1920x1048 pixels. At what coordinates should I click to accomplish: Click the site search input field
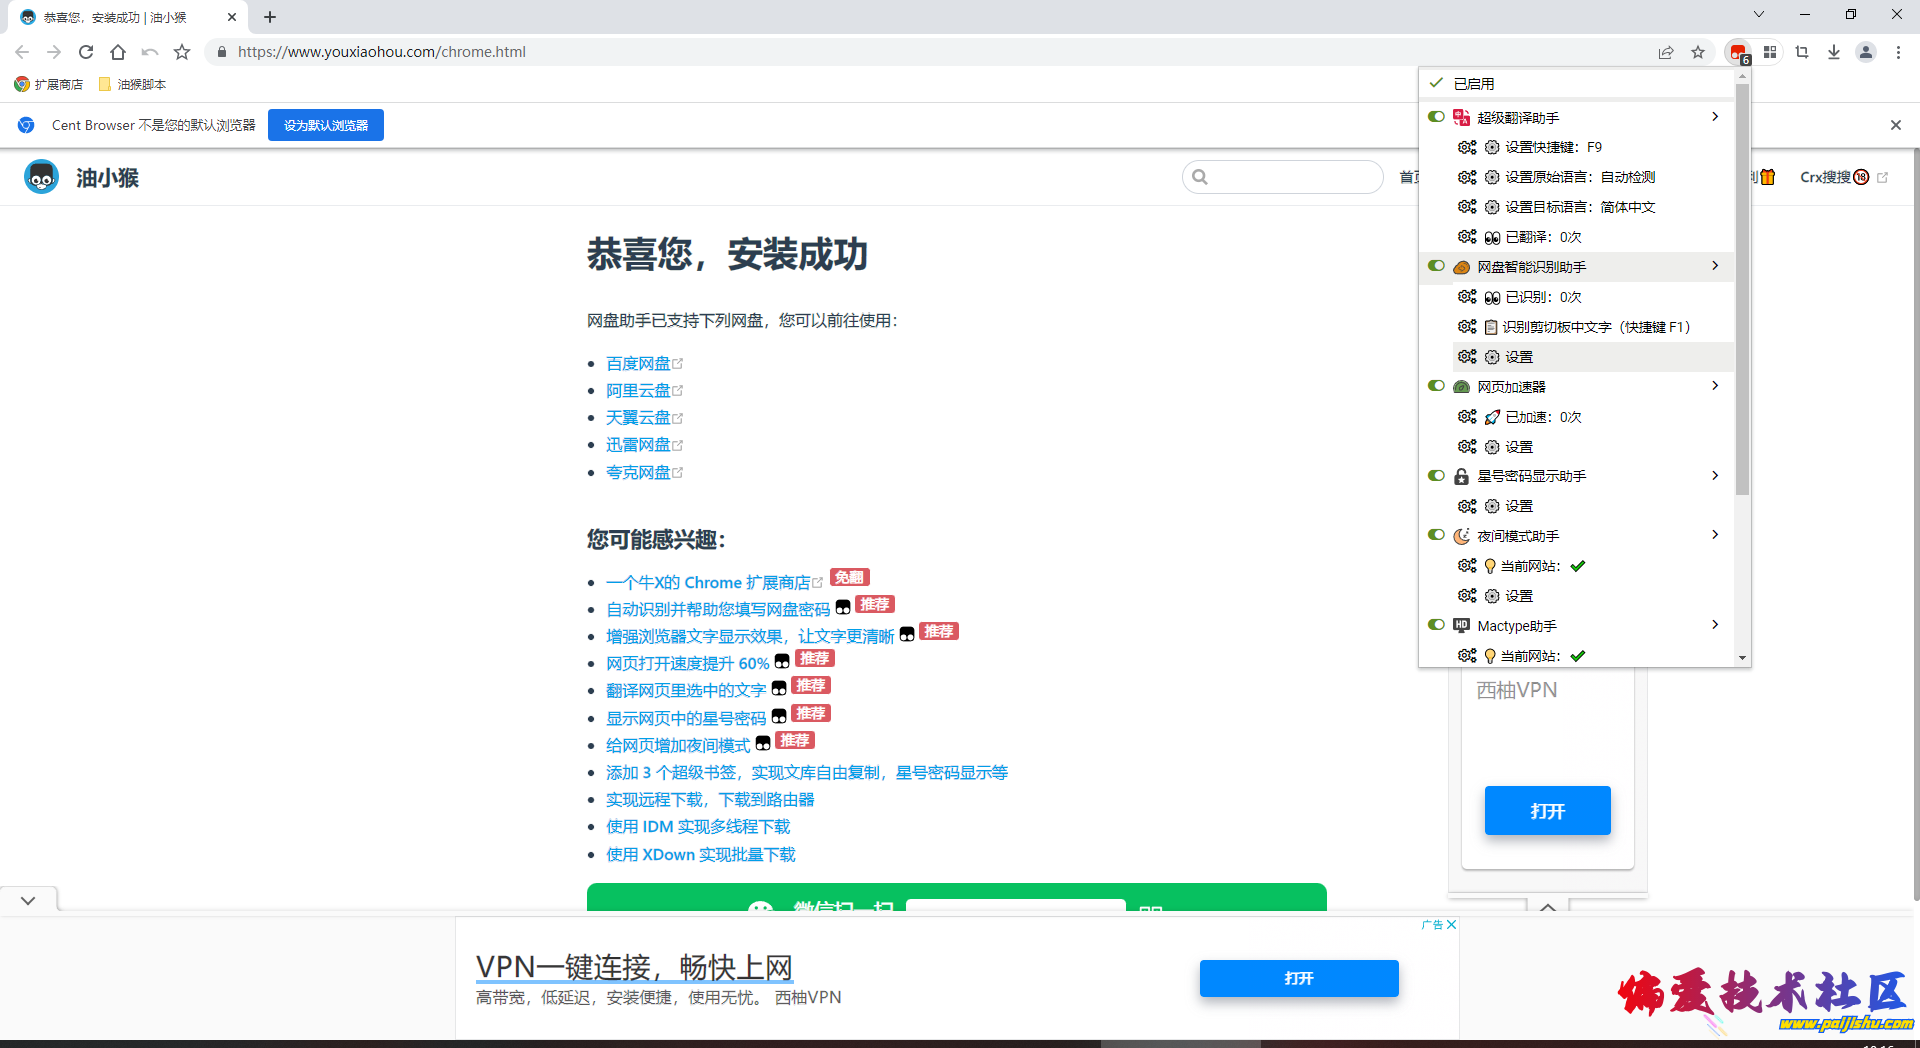[x=1283, y=177]
